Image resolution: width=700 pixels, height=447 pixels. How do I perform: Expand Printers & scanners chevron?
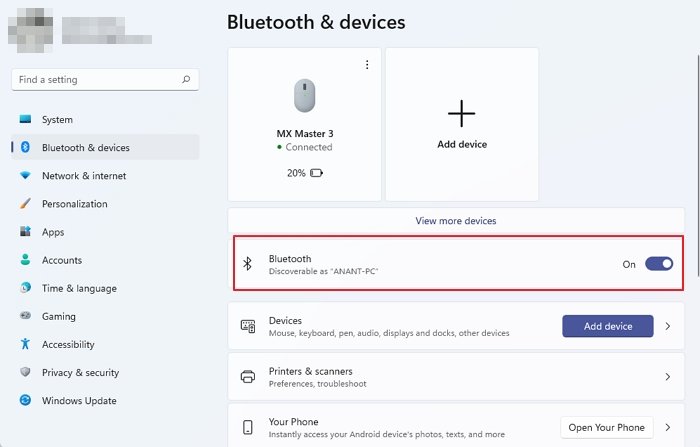coord(667,377)
